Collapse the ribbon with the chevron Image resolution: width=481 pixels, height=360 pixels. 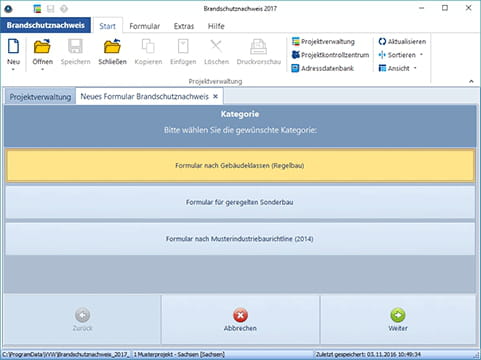[471, 81]
